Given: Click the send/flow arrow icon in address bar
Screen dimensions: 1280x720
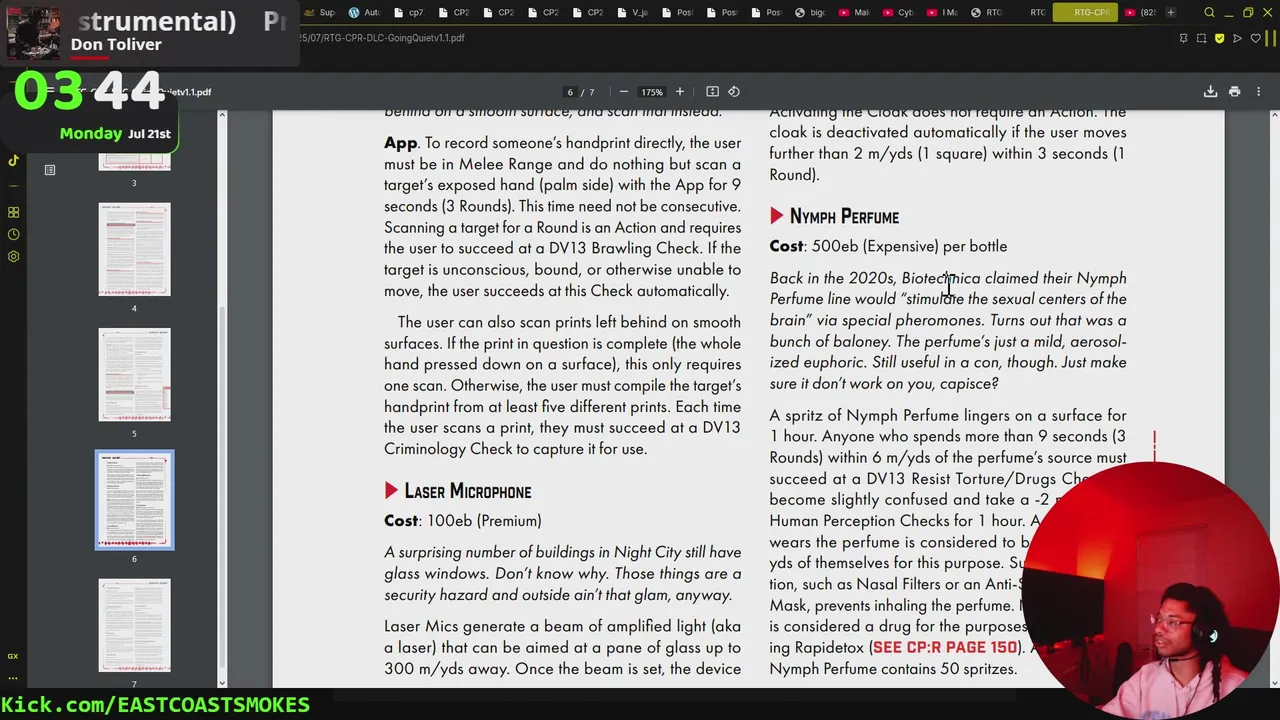Looking at the screenshot, I should click(x=1237, y=38).
